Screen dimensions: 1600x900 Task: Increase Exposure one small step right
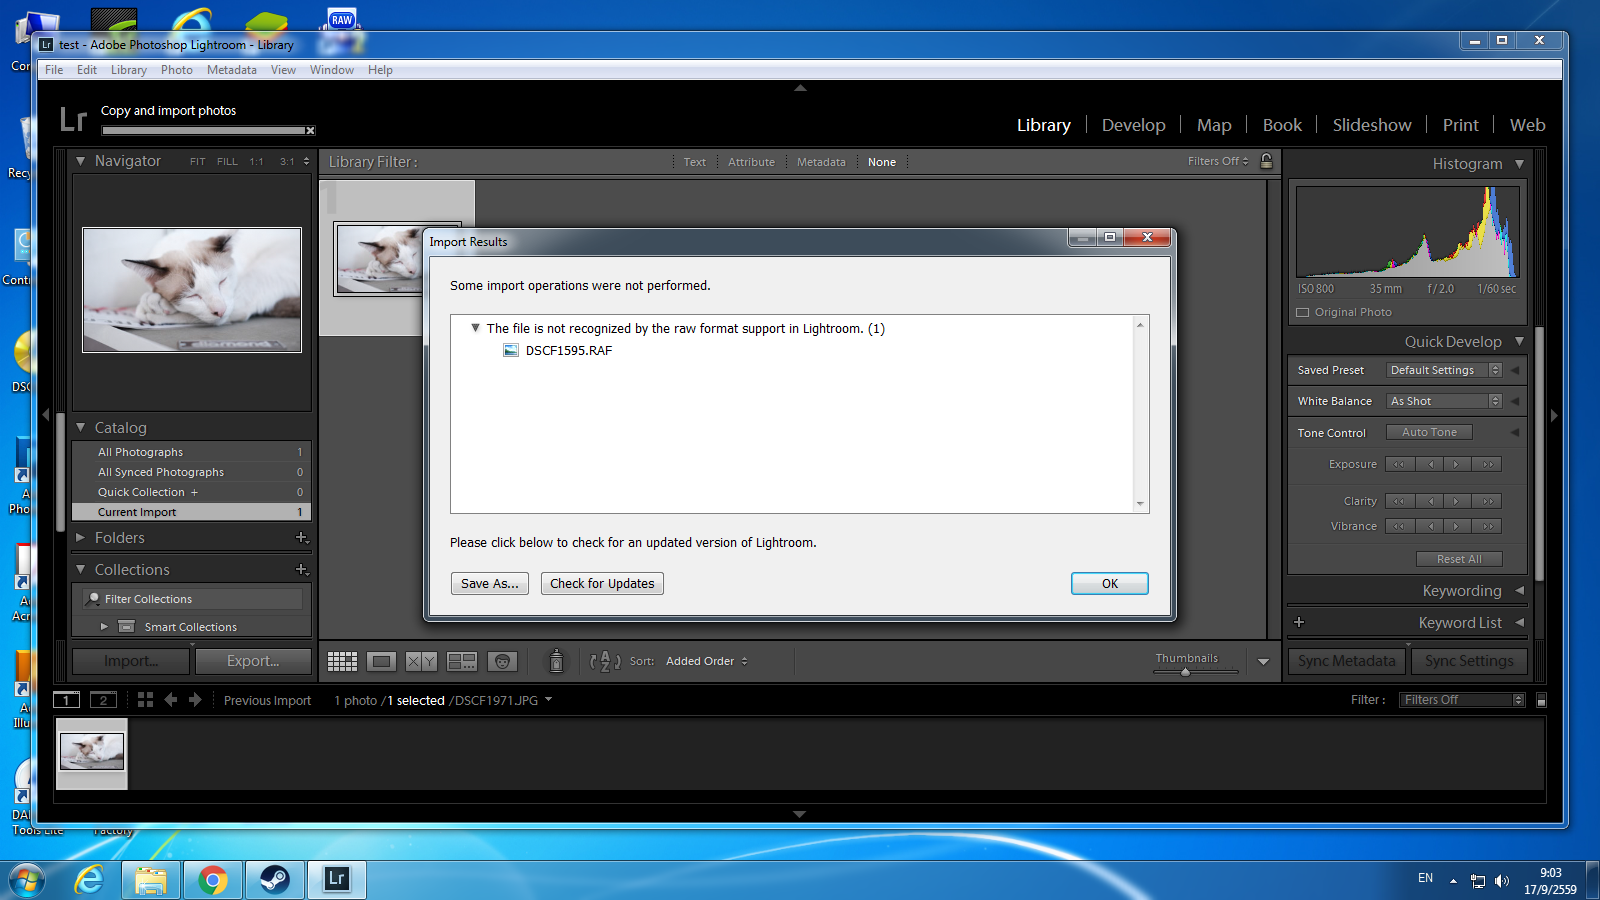(1456, 464)
